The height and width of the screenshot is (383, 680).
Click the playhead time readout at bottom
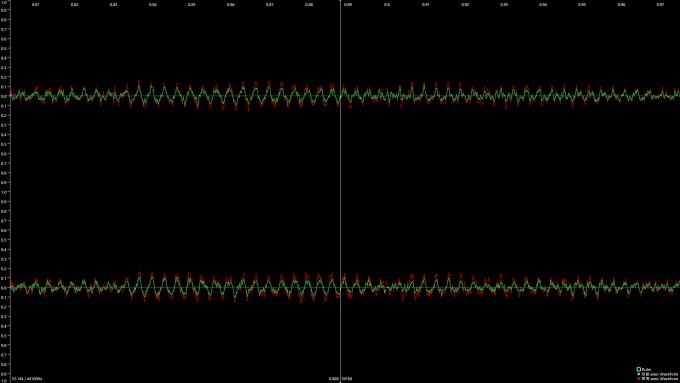[333, 379]
